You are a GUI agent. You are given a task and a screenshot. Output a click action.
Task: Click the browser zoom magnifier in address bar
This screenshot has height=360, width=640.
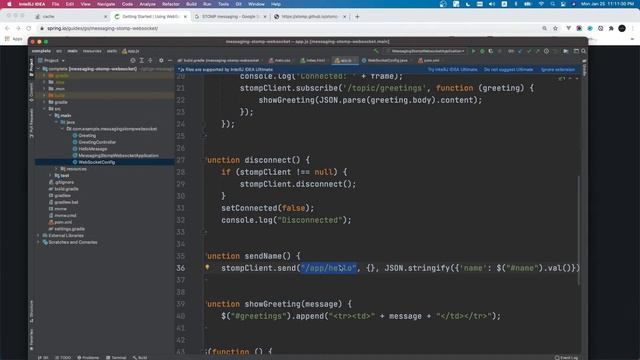tap(544, 28)
